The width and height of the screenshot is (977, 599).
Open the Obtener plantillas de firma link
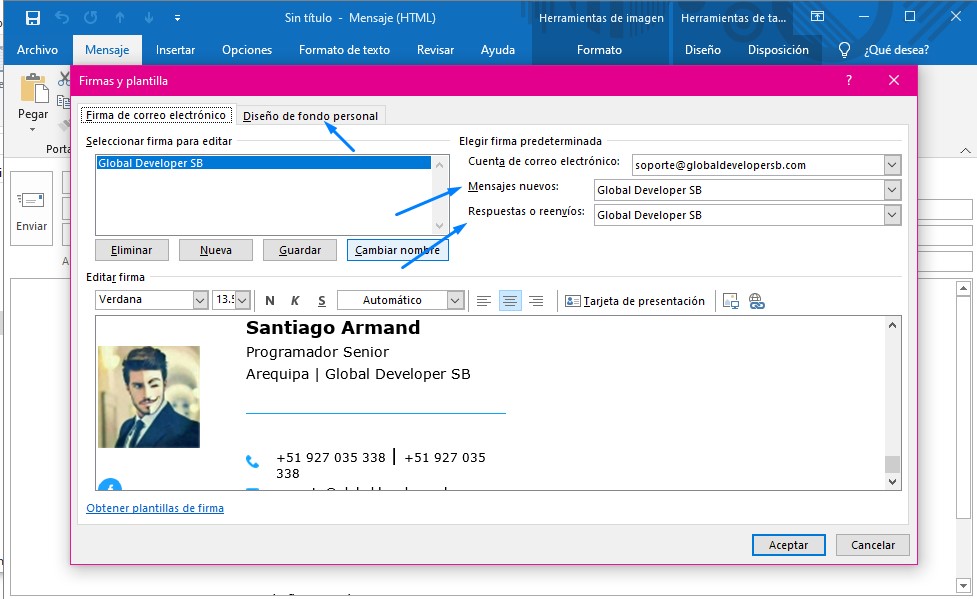(155, 508)
